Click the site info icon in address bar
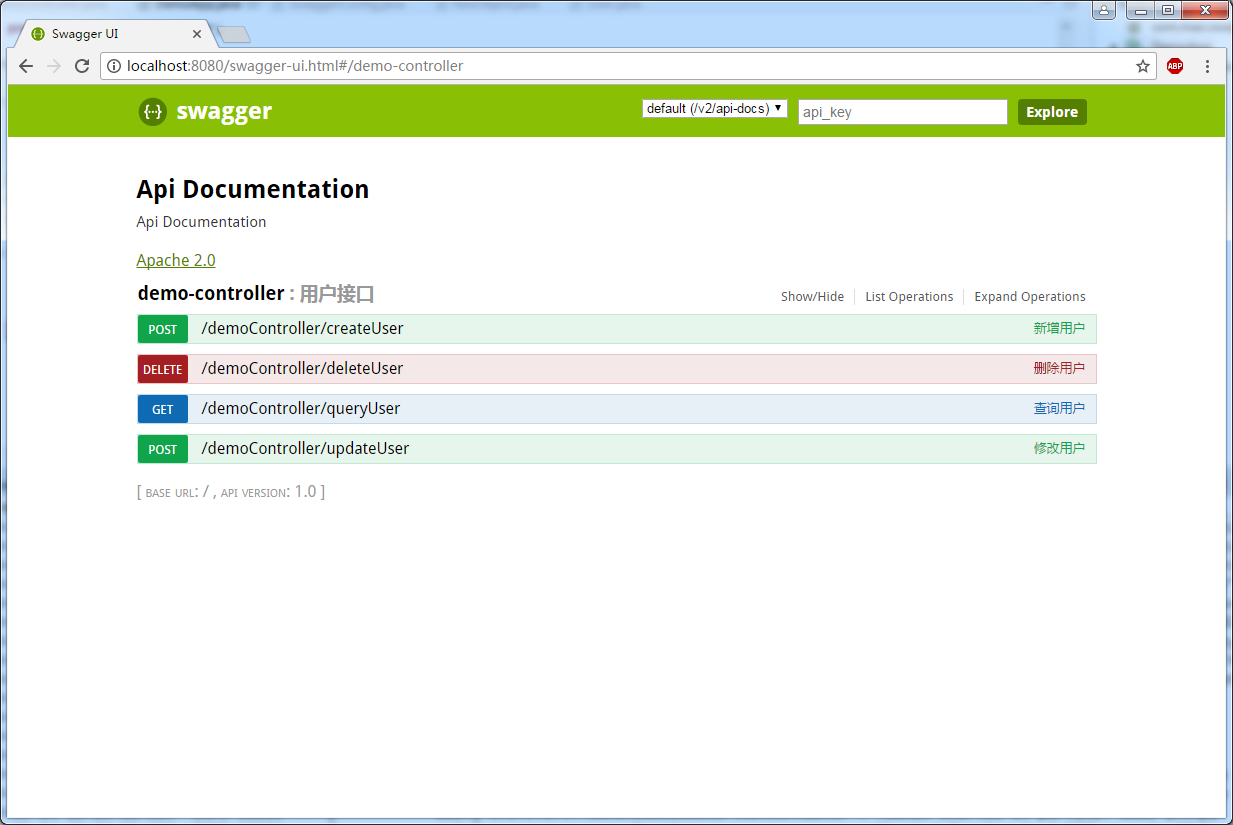This screenshot has height=825, width=1233. (114, 66)
